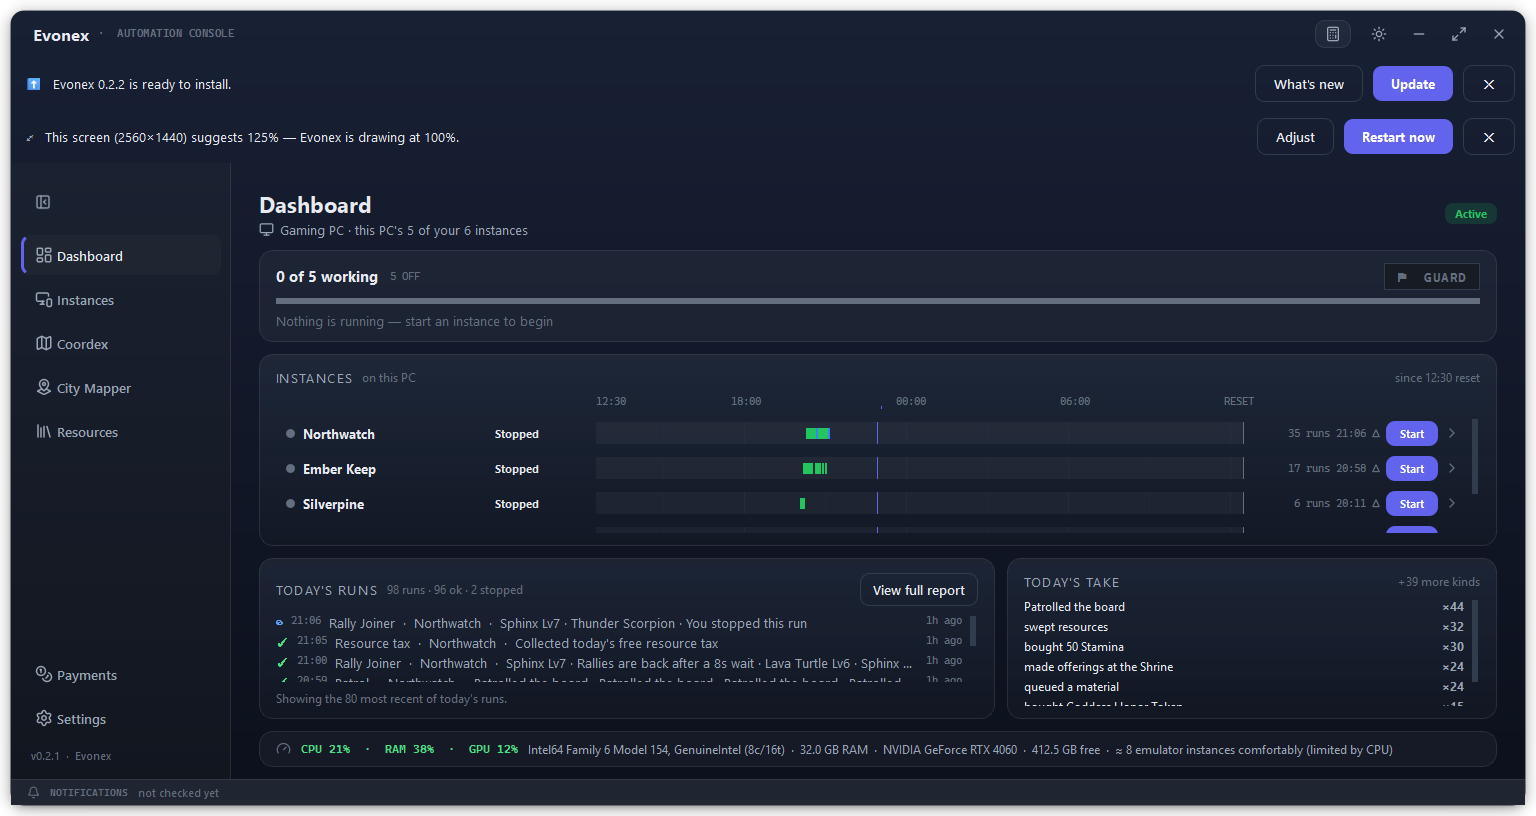Toggle the GUARD flag button

(1432, 277)
